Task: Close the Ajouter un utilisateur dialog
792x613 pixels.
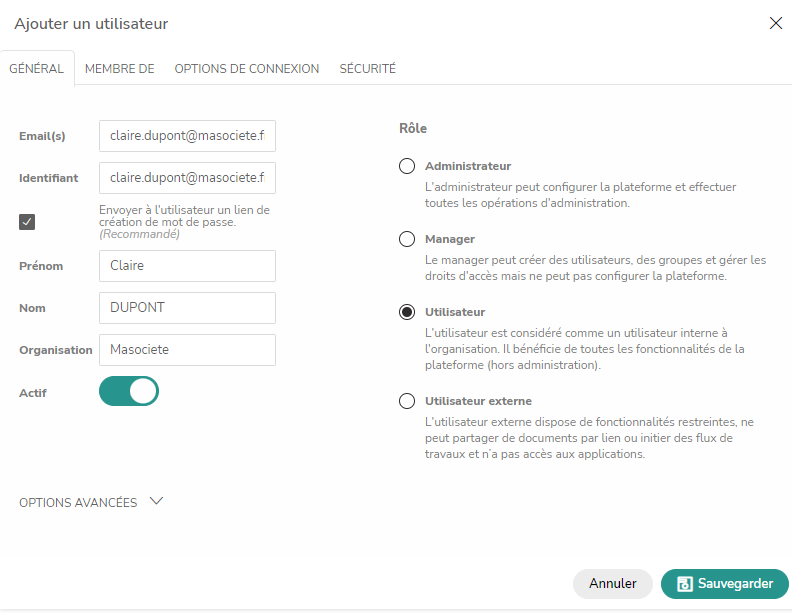Action: 775,23
